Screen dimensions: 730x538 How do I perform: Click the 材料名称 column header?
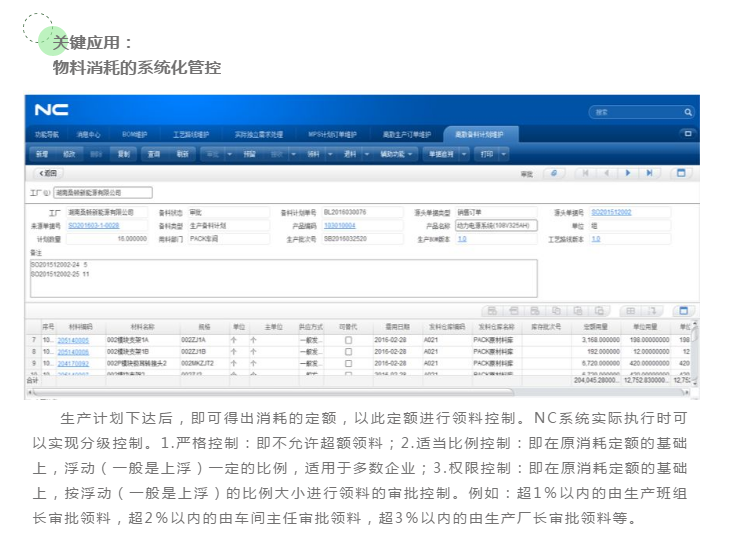142,327
